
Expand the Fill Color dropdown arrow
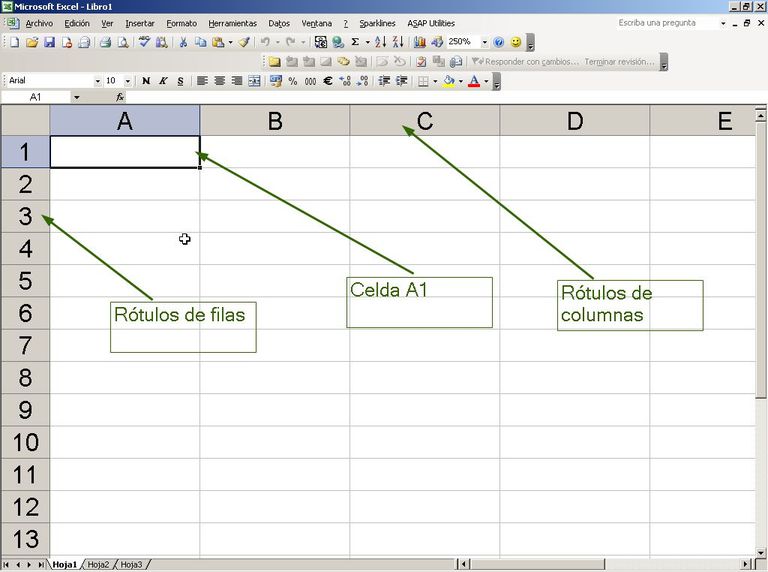coord(460,81)
